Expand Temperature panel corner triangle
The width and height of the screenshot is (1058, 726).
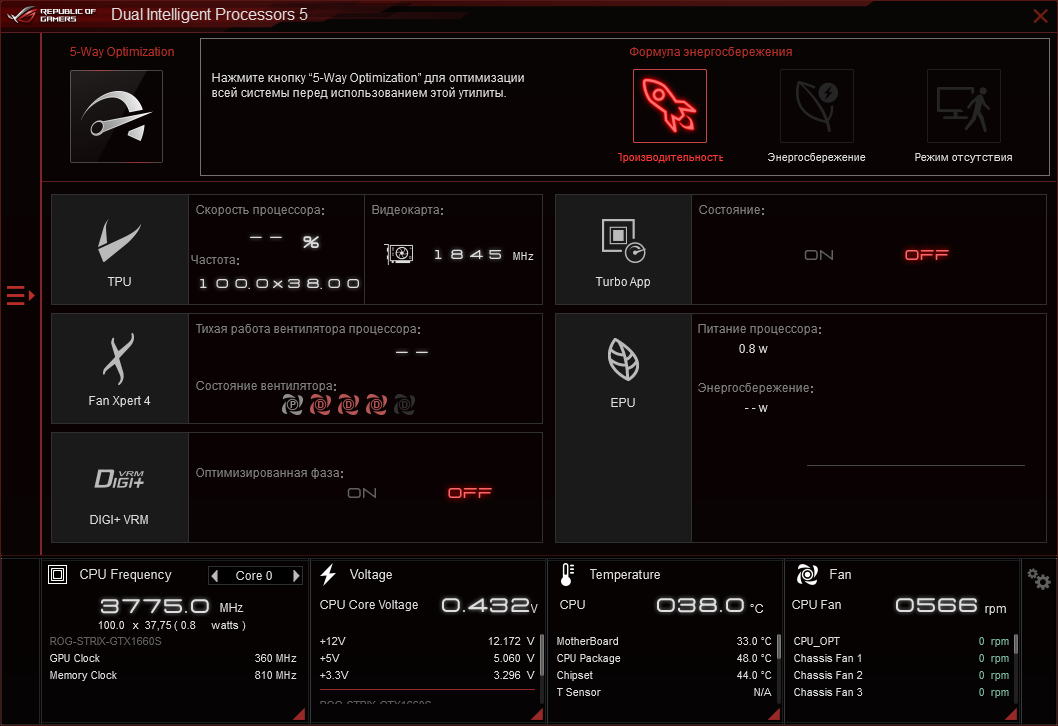(x=774, y=715)
